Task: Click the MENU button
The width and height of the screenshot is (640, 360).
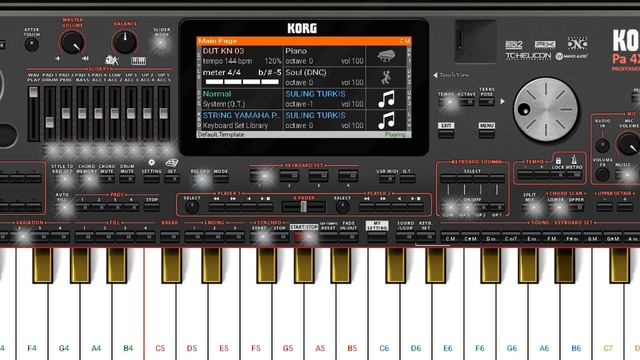Action: tap(487, 133)
